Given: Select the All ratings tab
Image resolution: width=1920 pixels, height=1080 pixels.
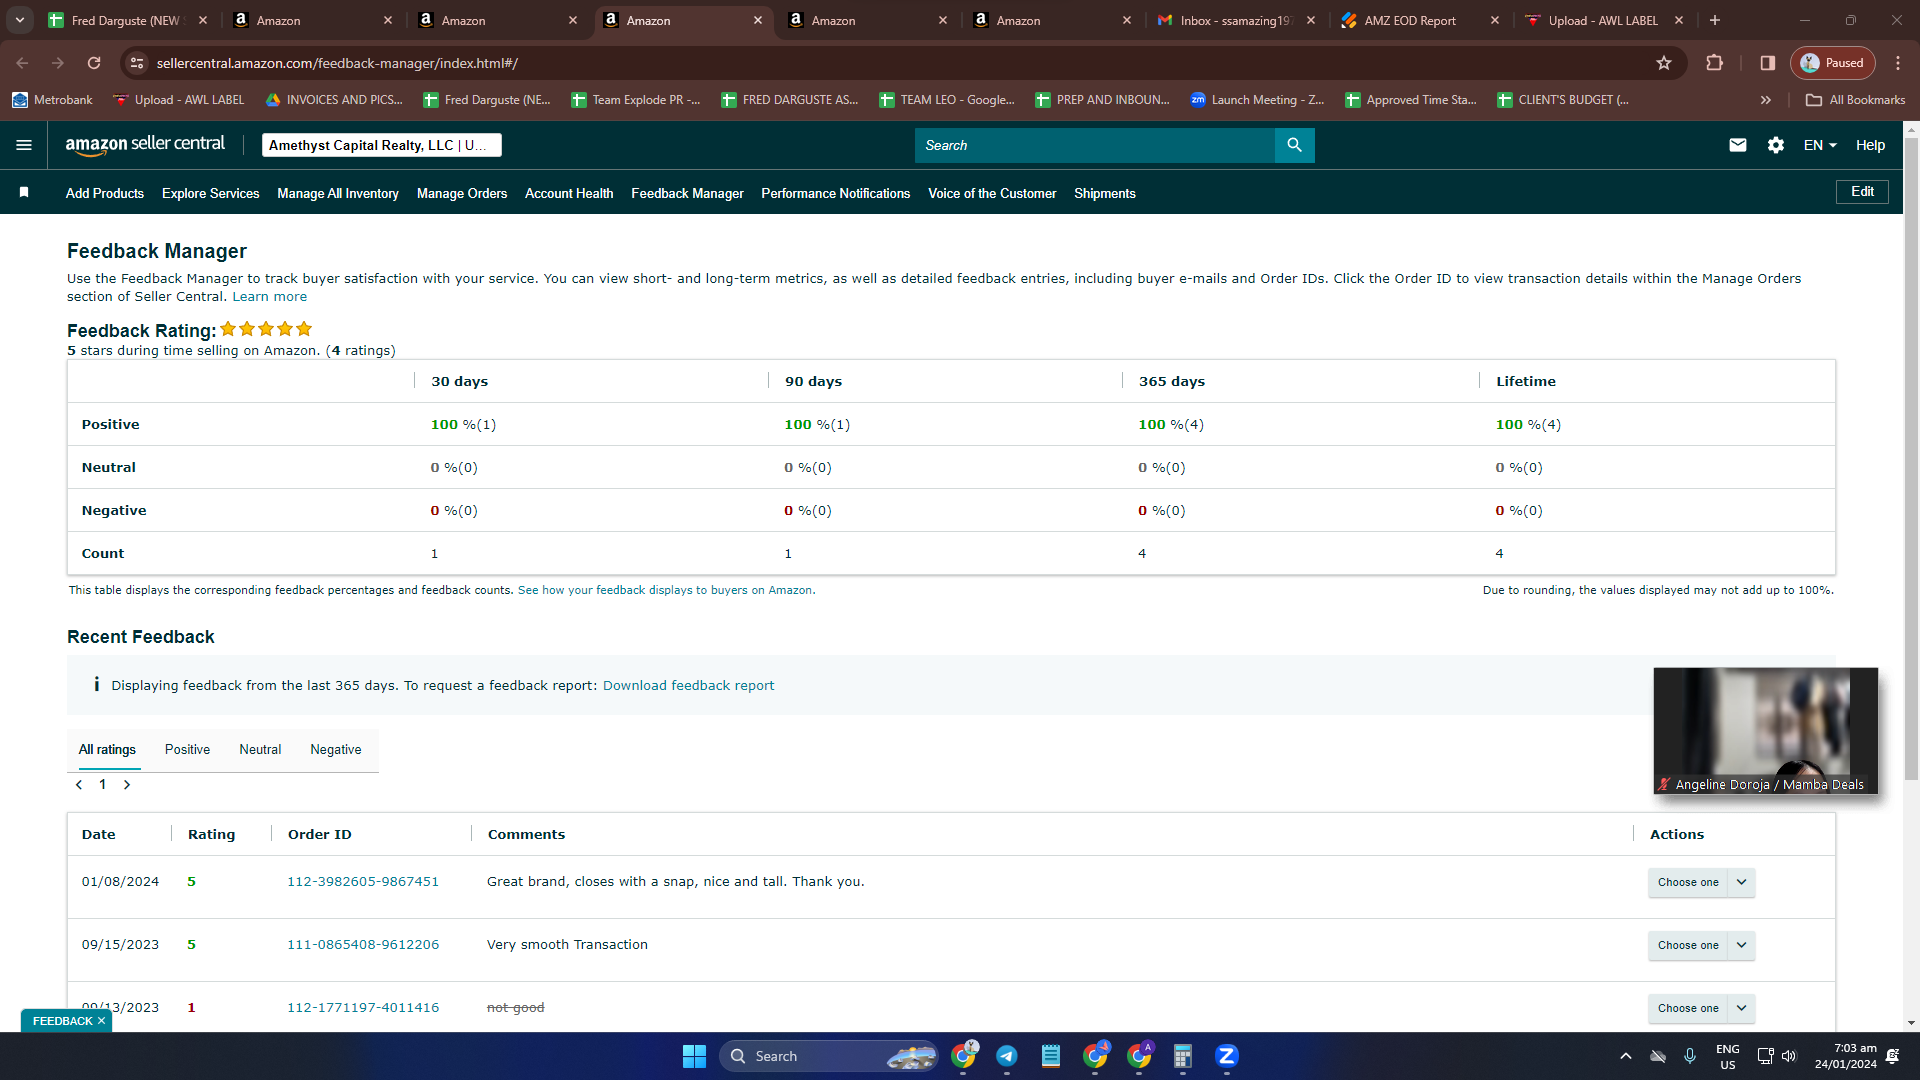Looking at the screenshot, I should (107, 750).
